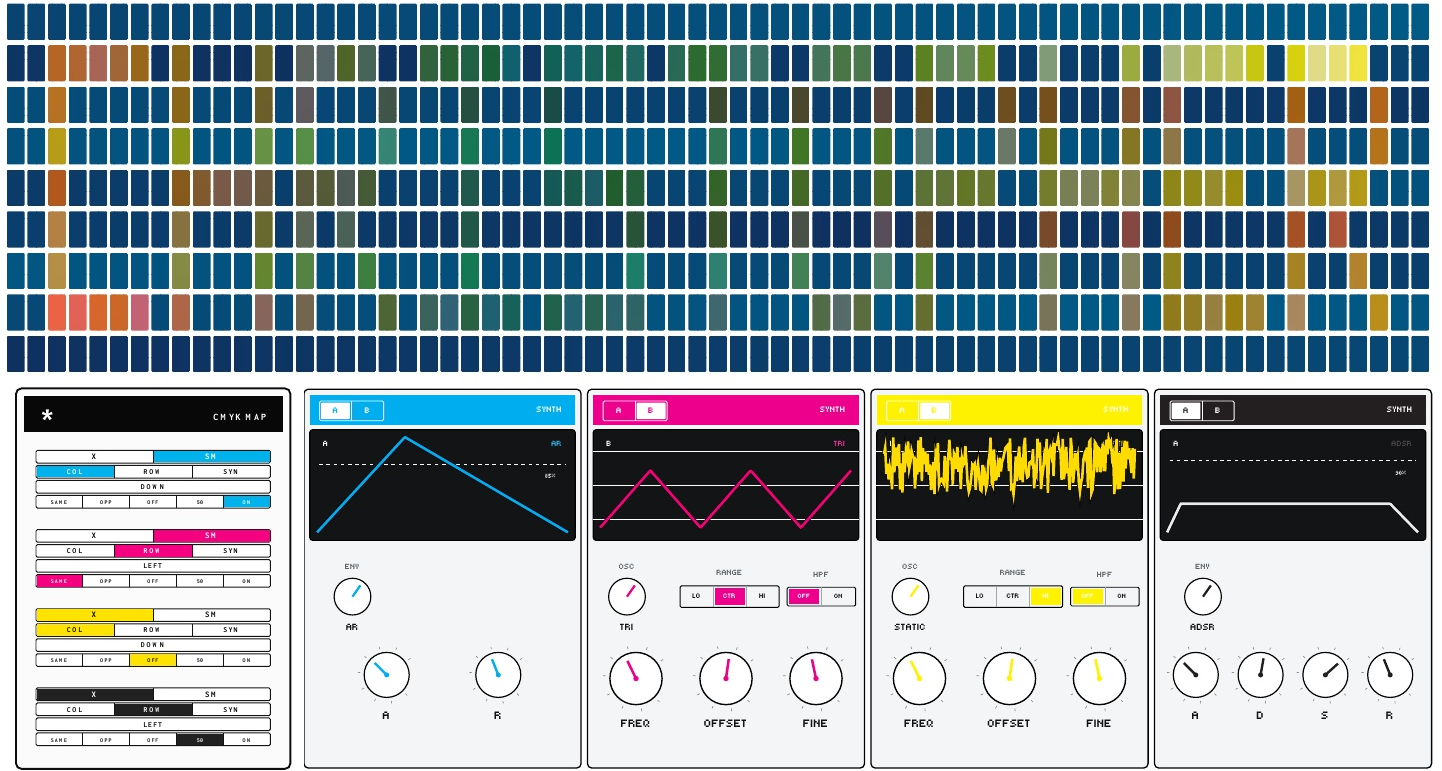This screenshot has width=1442, height=771.
Task: Set magenta group mode to OPP
Action: 106,581
